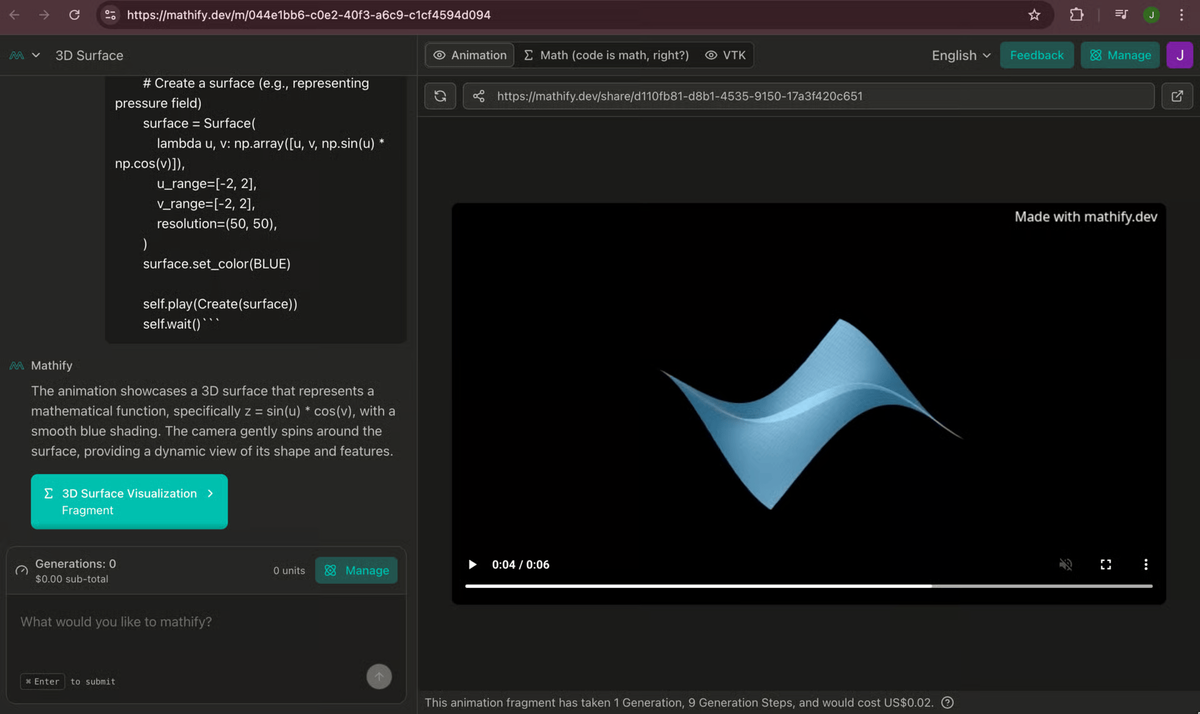
Task: Switch to the VTK tab
Action: click(725, 55)
